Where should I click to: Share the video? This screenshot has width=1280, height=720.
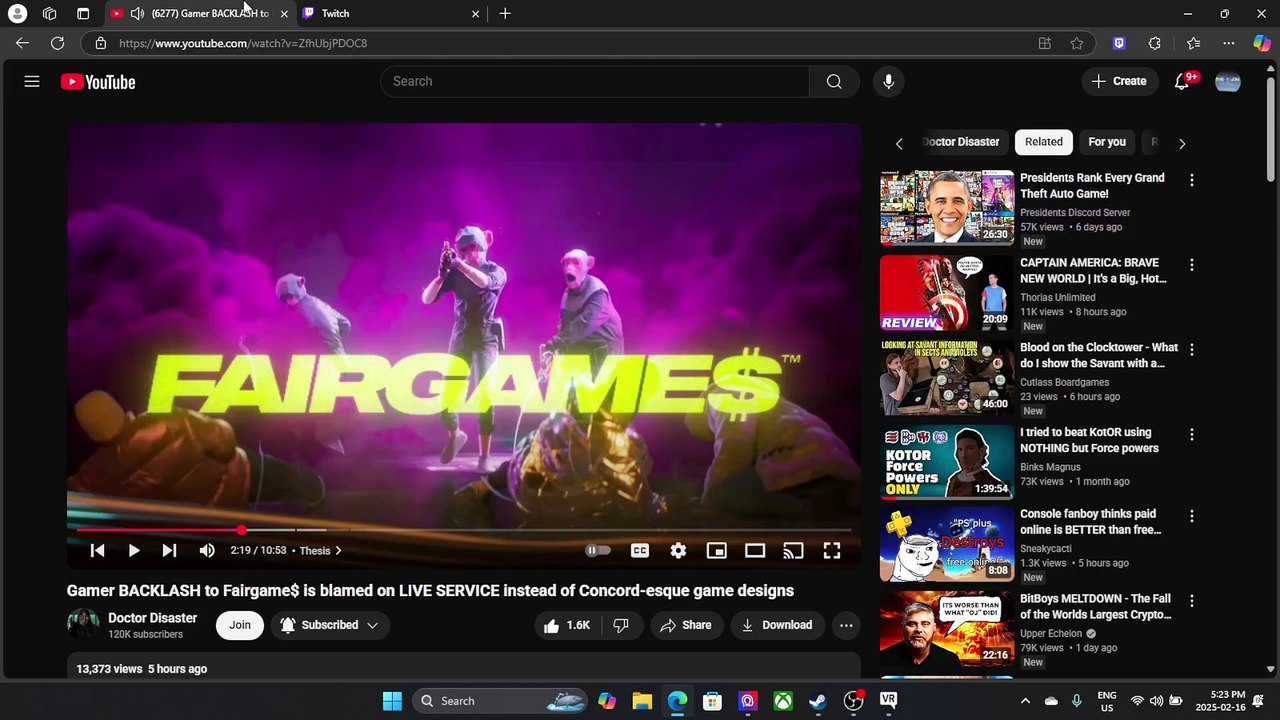(x=687, y=625)
